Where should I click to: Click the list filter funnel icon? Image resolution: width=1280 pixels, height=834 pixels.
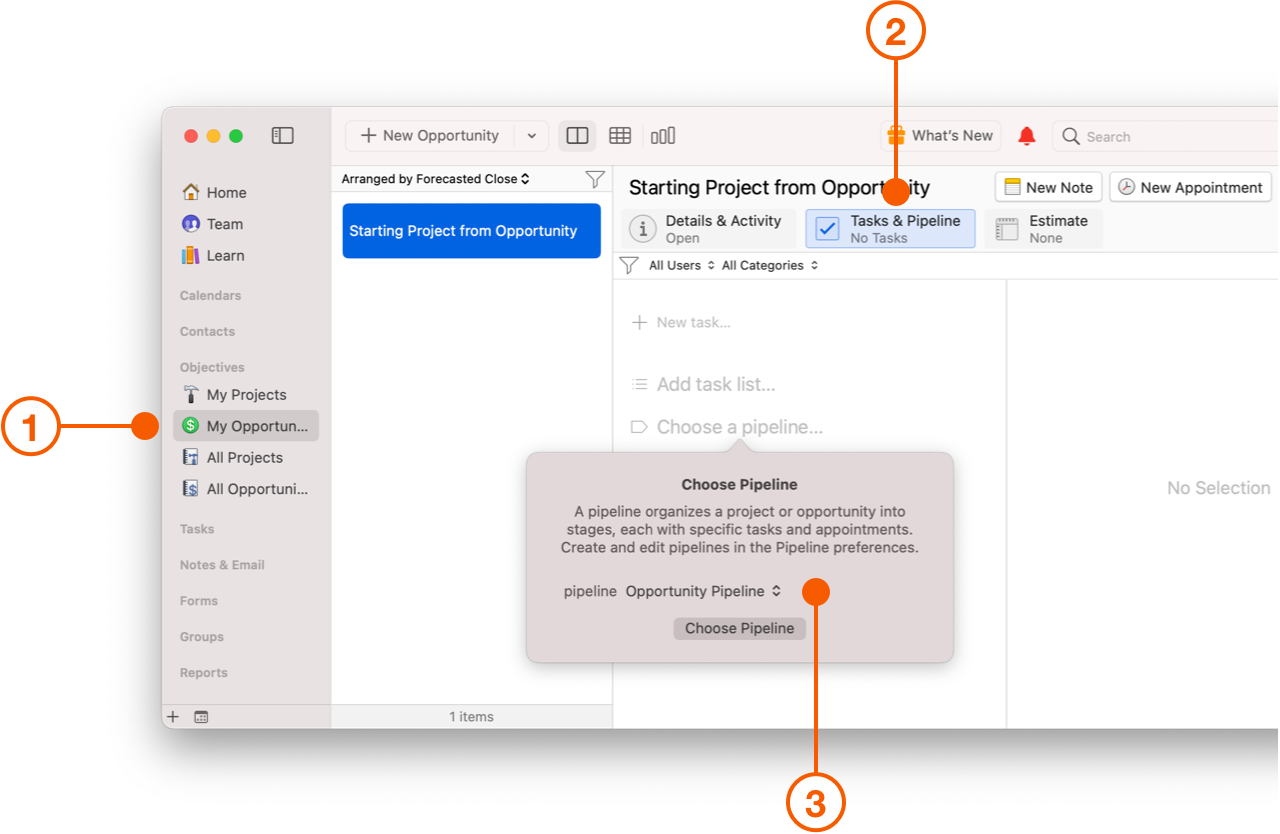click(595, 179)
